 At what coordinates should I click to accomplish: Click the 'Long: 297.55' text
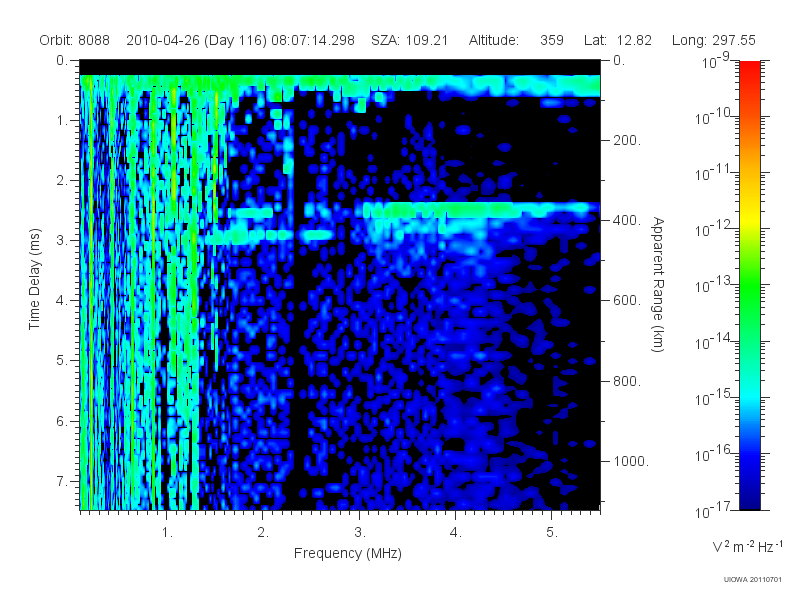713,40
